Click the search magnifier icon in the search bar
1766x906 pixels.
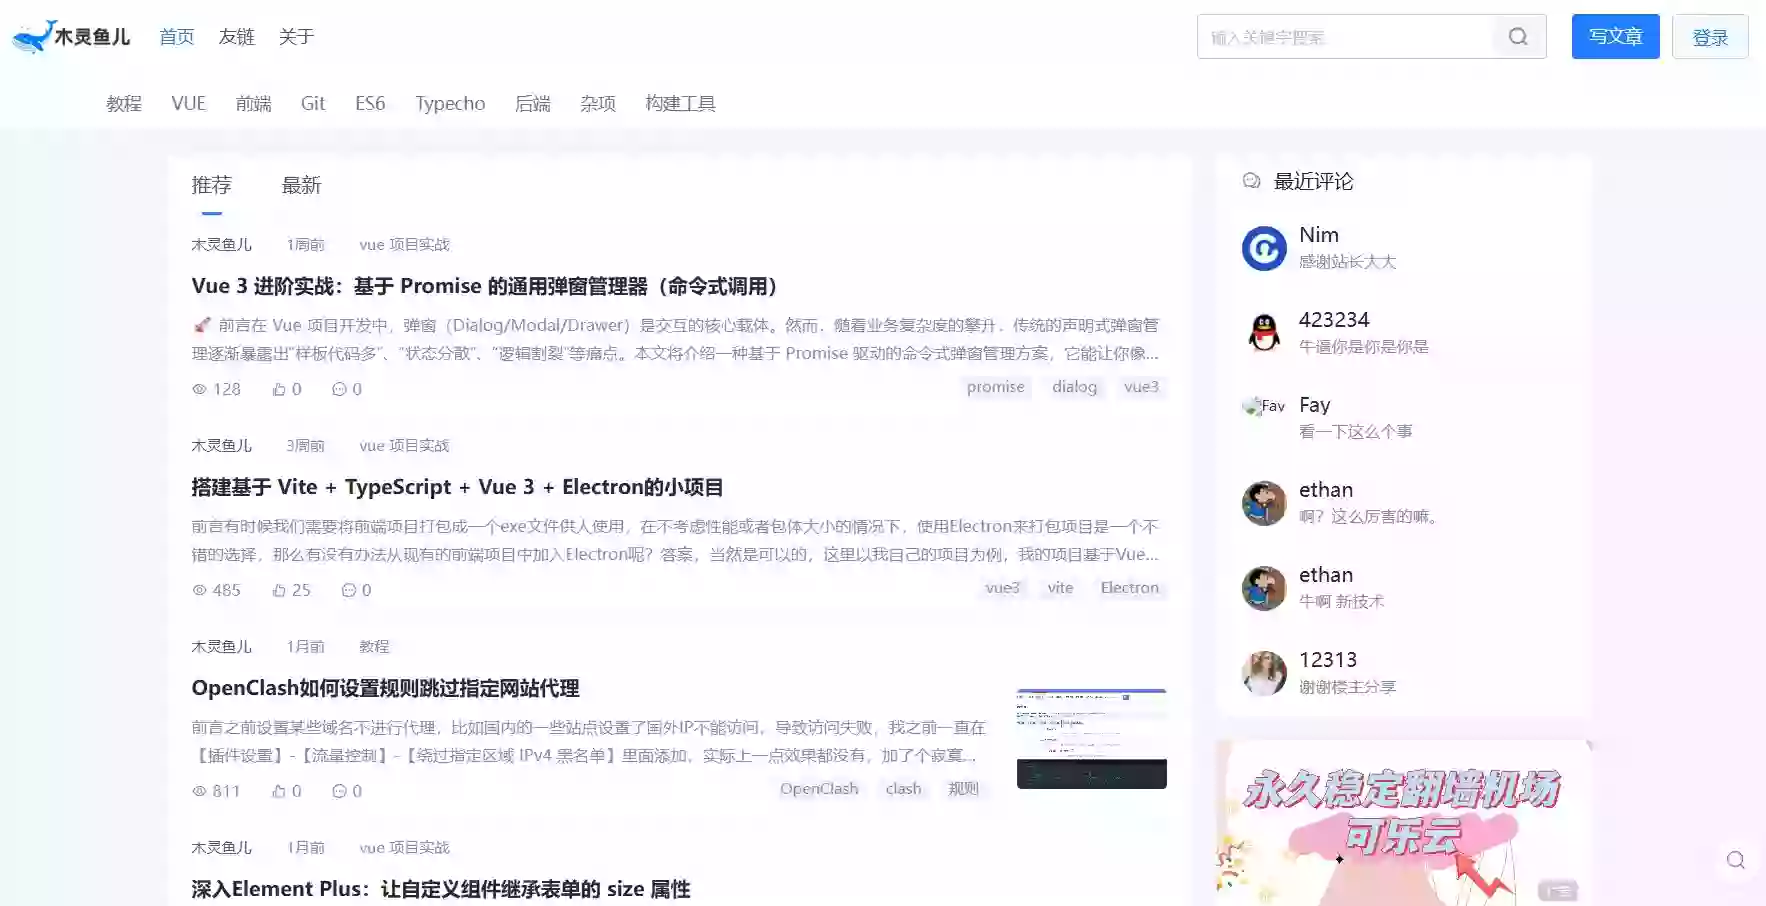pos(1517,36)
